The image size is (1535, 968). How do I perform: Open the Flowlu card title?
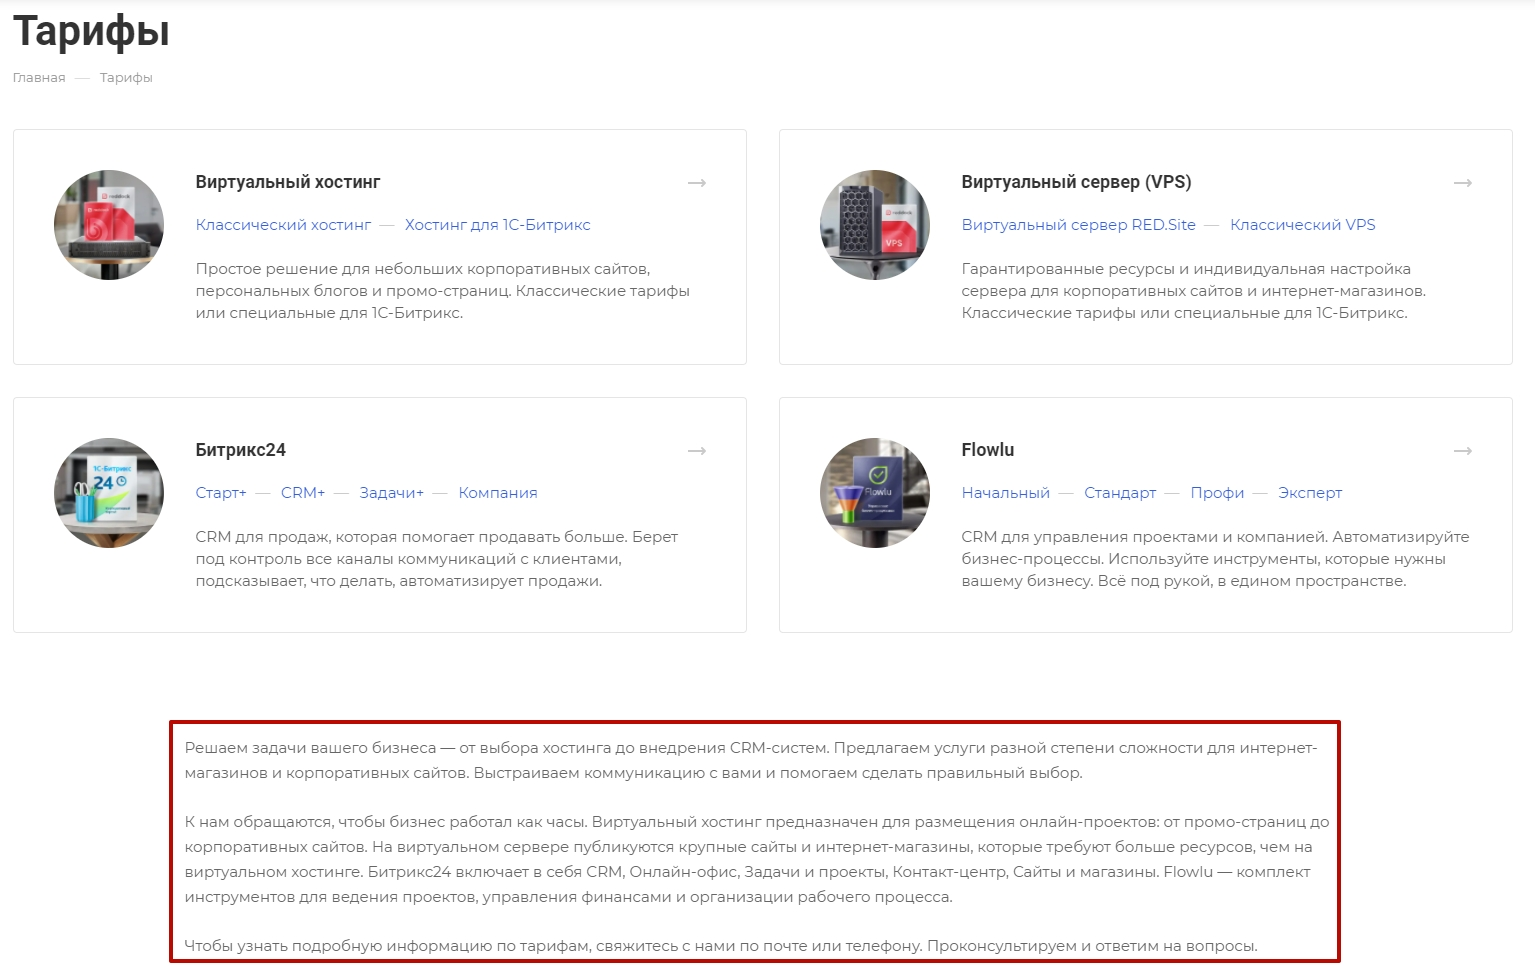click(x=988, y=450)
